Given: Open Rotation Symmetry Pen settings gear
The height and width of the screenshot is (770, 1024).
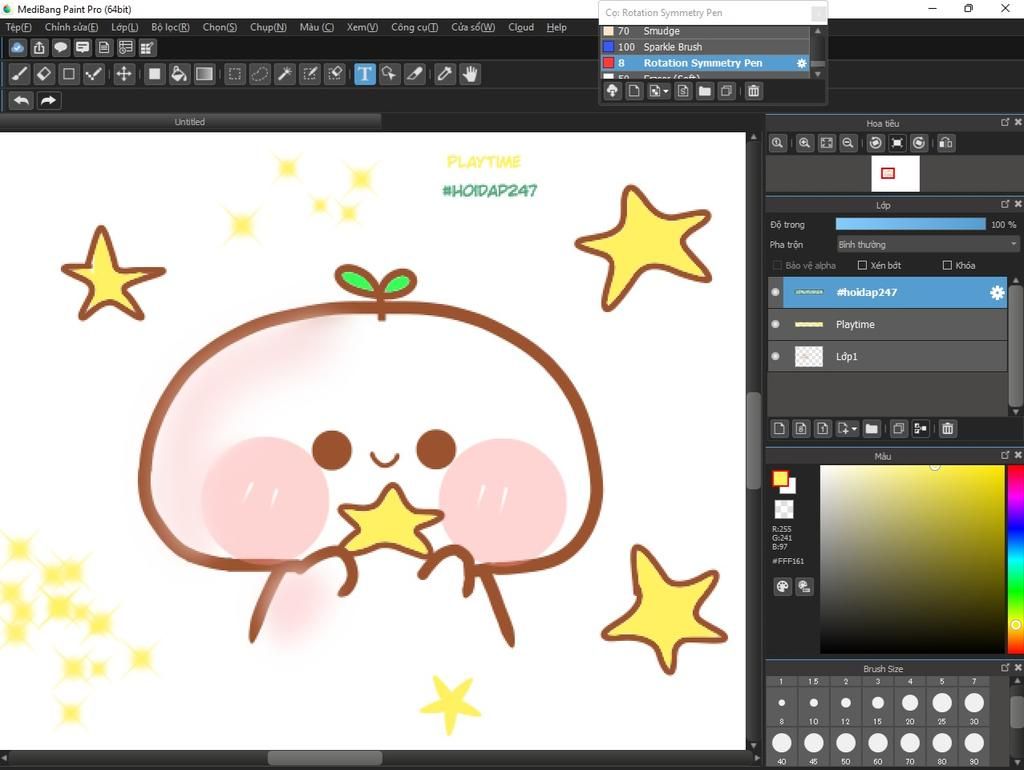Looking at the screenshot, I should point(801,63).
